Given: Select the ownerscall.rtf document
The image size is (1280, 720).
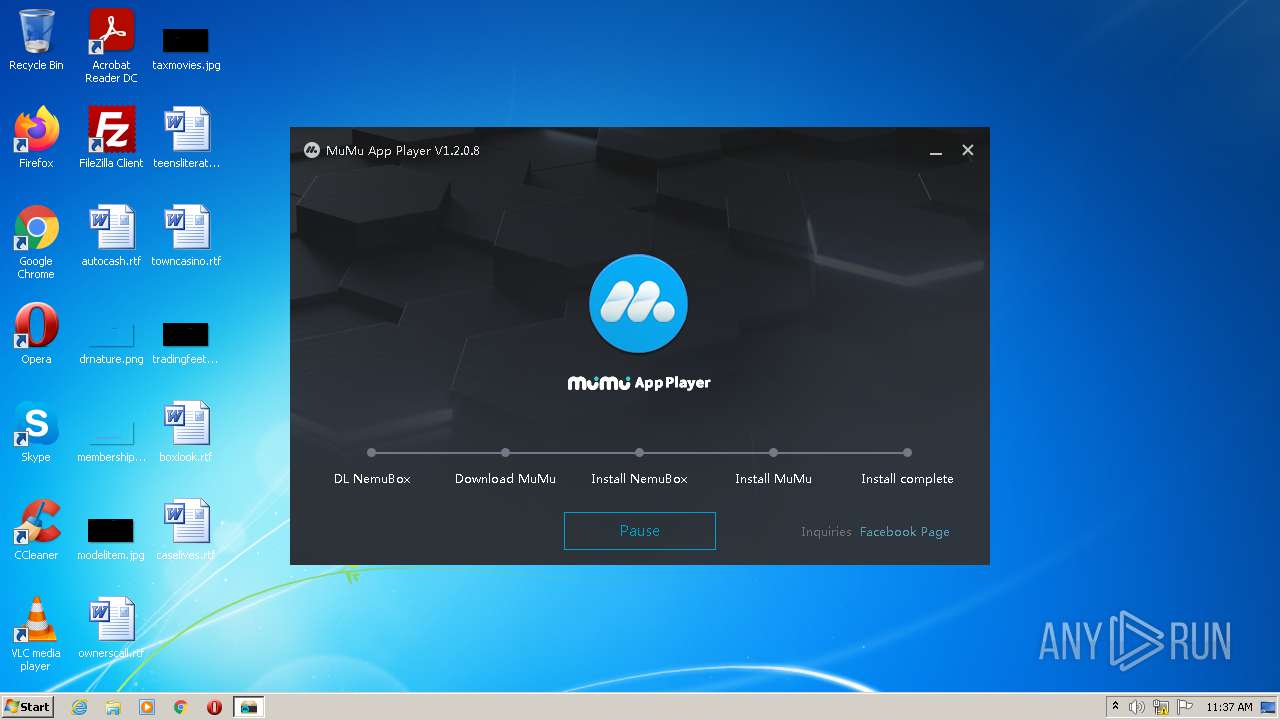Looking at the screenshot, I should pos(111,628).
